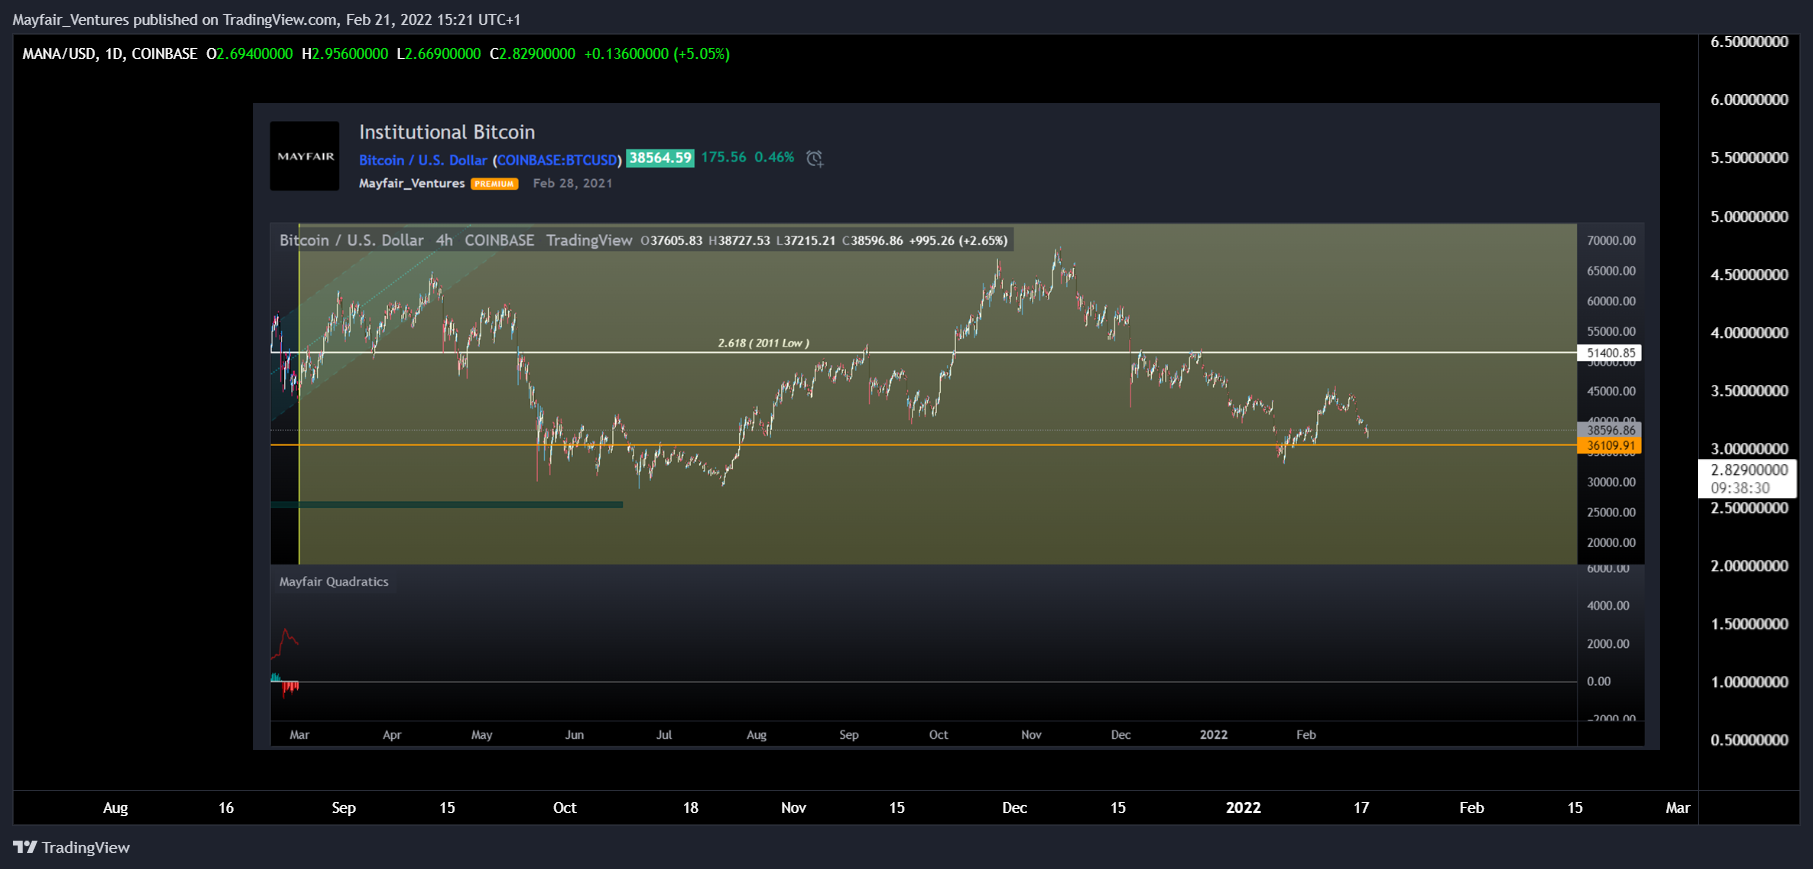Viewport: 1813px width, 869px height.
Task: Click the Feb 28, 2021 publish date
Action: [x=572, y=183]
